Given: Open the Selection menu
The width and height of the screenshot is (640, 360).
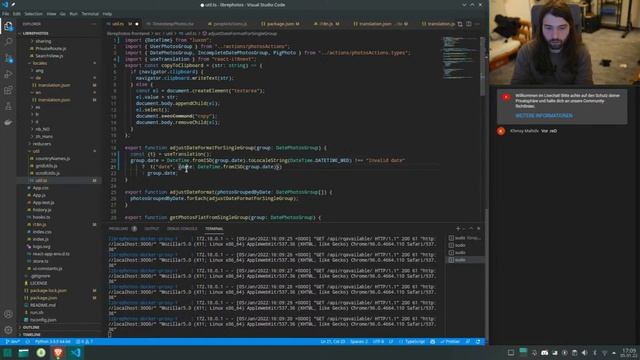Looking at the screenshot, I should tap(33, 14).
